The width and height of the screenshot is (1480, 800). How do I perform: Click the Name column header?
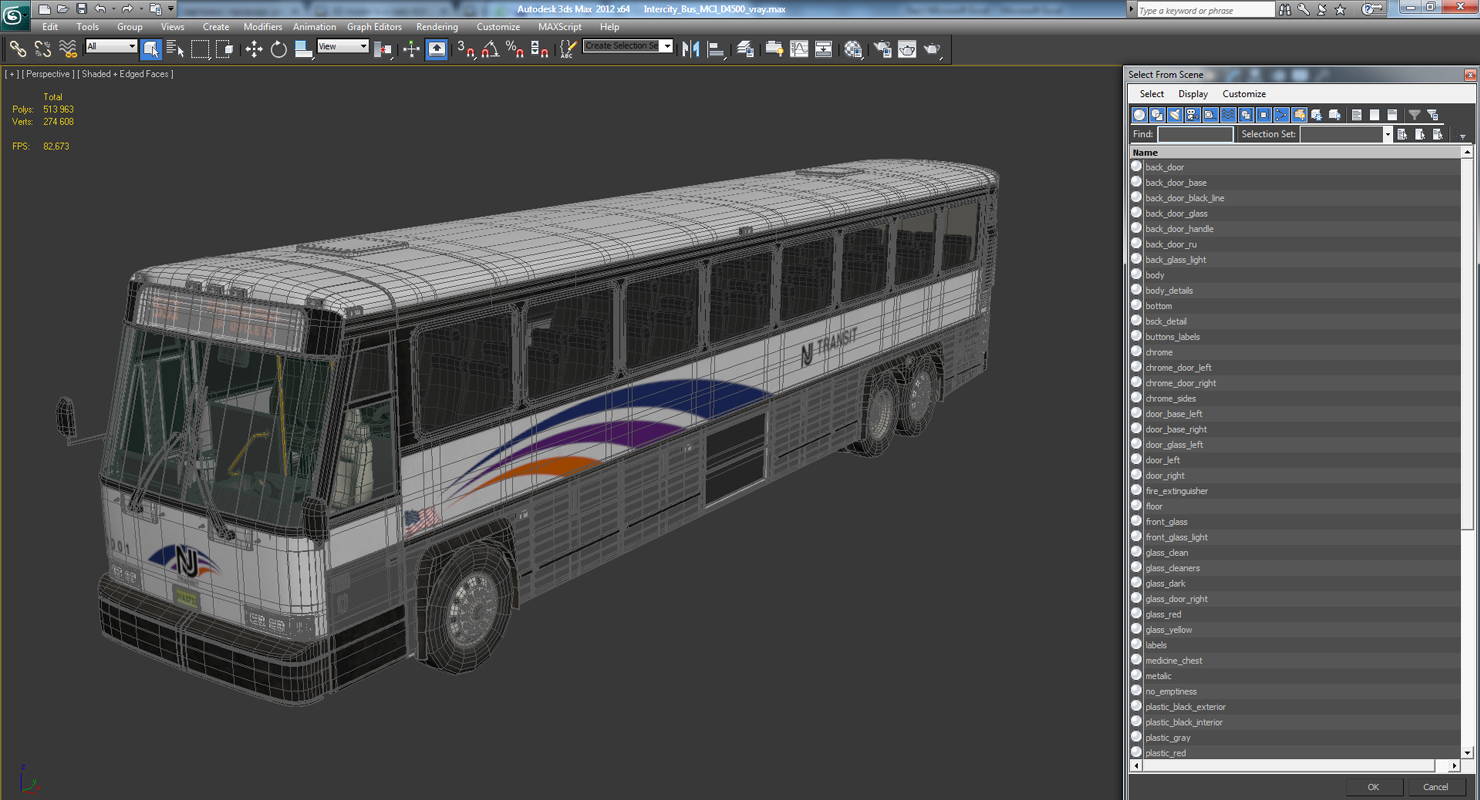pos(1296,152)
